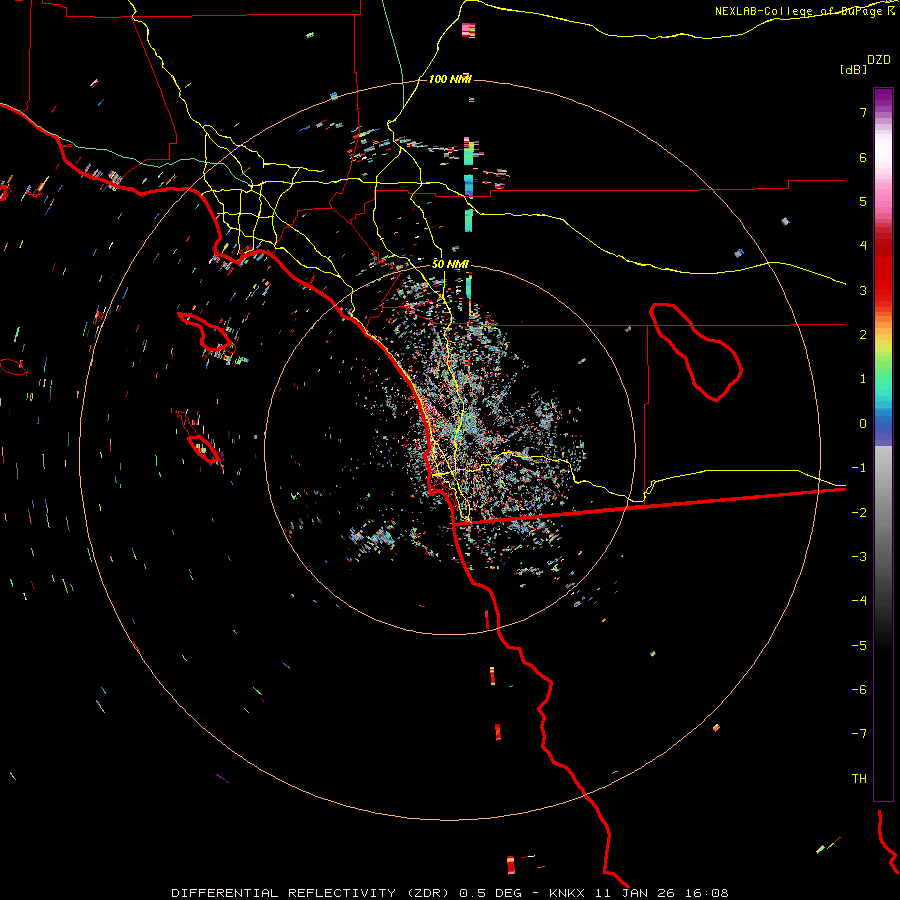Viewport: 900px width, 900px height.
Task: Click the "16:08" time stamp
Action: 707,893
